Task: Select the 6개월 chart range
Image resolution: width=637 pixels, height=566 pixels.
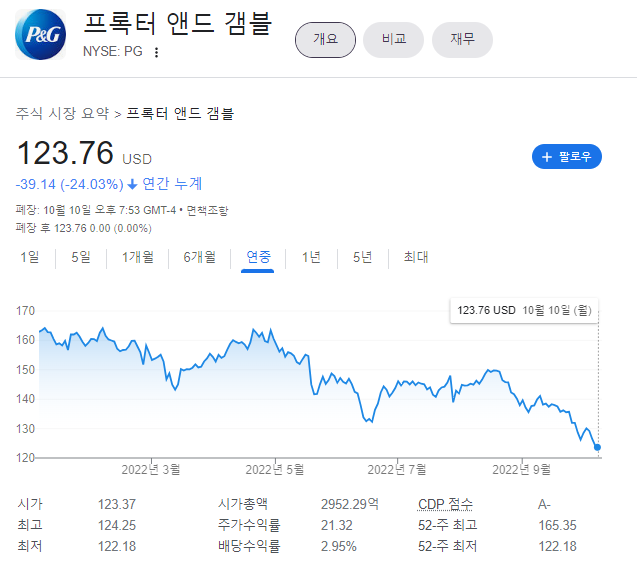Action: tap(199, 257)
